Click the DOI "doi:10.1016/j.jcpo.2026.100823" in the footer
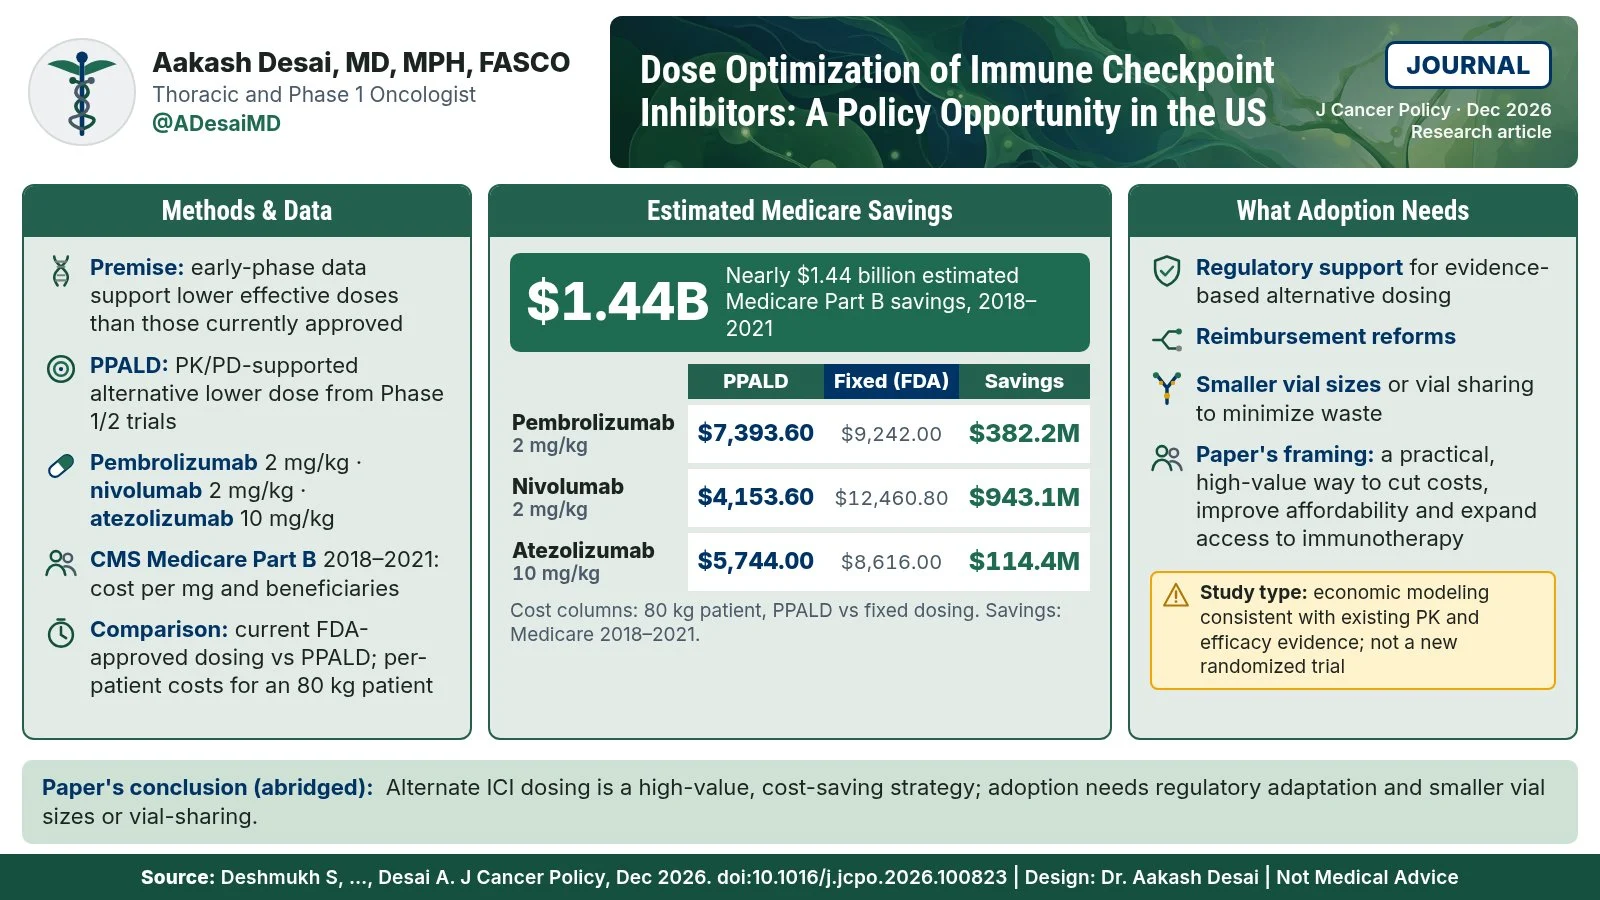1600x900 pixels. click(862, 877)
